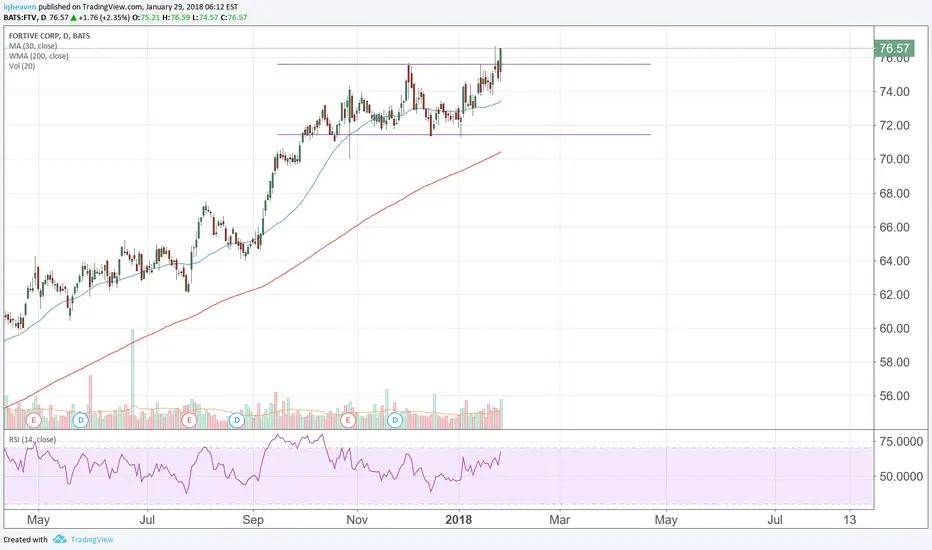This screenshot has height=550, width=932.
Task: Click the 66.00 price axis label
Action: click(894, 227)
